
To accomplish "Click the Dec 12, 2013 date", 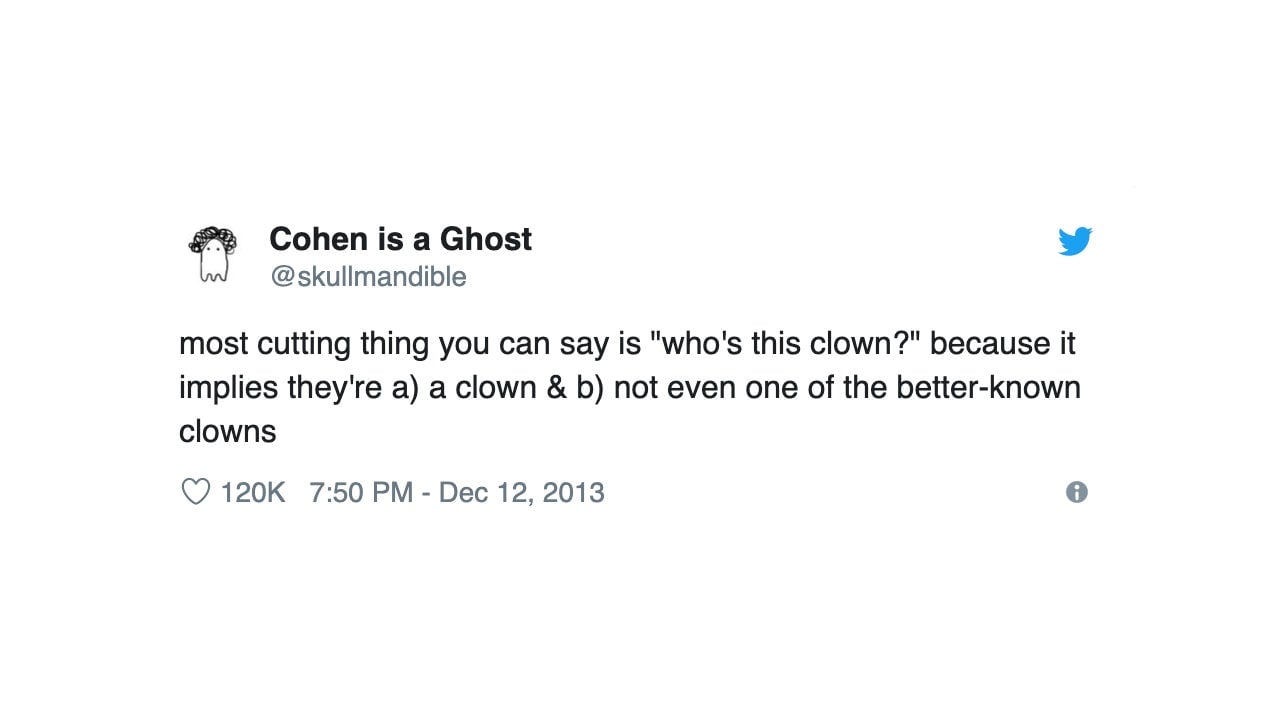I will pyautogui.click(x=521, y=492).
